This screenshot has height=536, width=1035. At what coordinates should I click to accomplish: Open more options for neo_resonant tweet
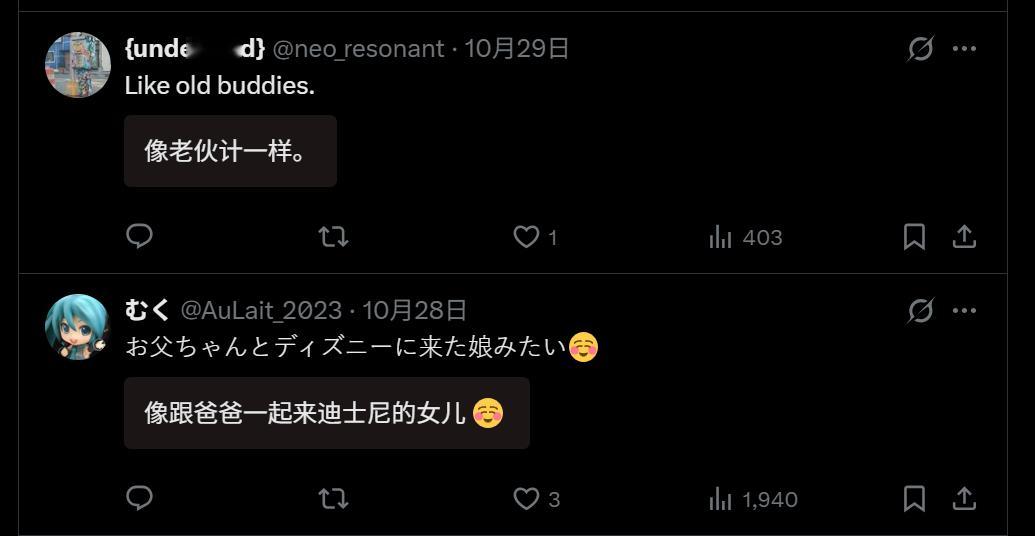click(964, 49)
